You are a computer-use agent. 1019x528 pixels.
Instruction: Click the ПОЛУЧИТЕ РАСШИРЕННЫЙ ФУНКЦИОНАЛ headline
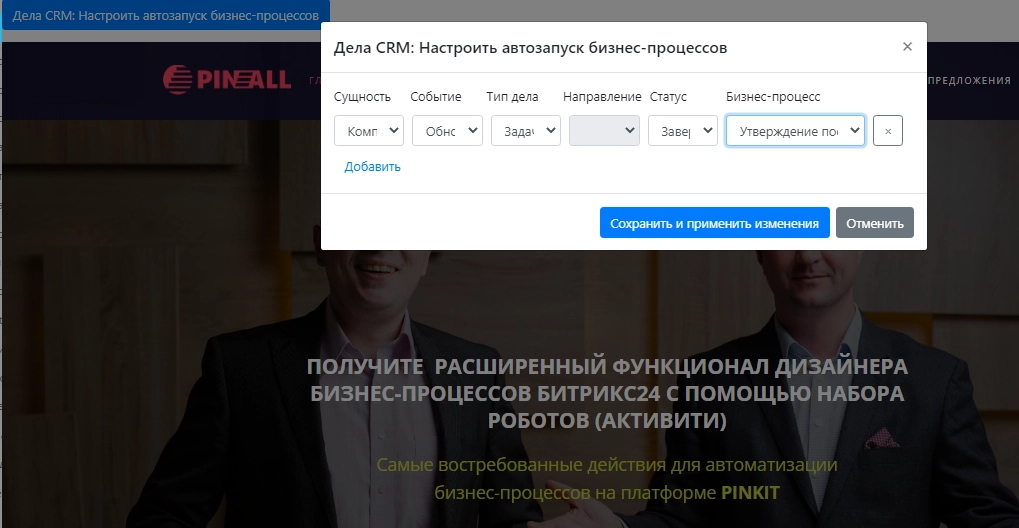(x=607, y=393)
